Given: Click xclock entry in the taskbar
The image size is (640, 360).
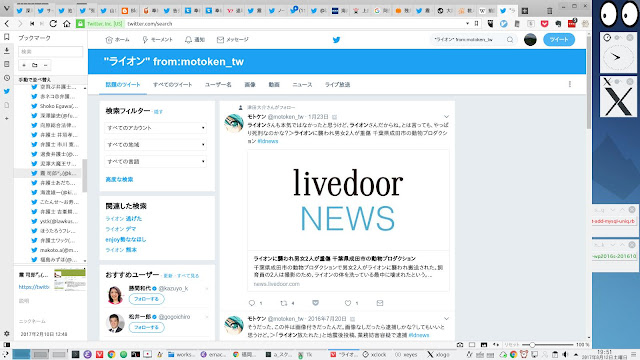Looking at the screenshot, I should tap(374, 354).
